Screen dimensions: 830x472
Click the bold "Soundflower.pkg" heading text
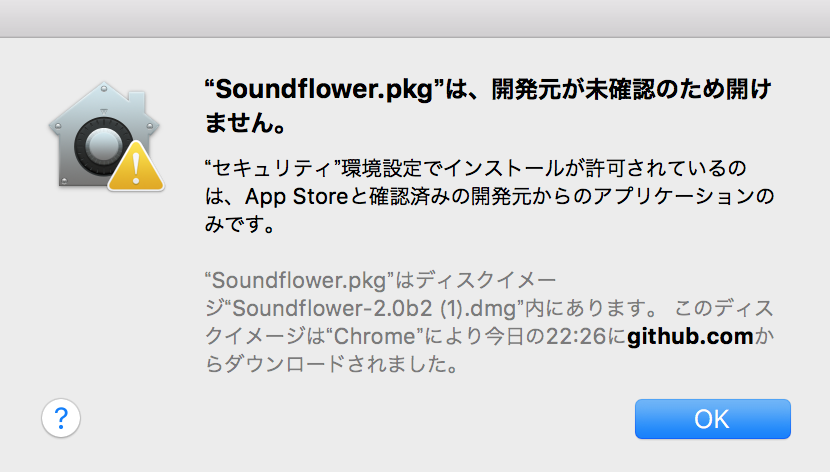pos(324,89)
